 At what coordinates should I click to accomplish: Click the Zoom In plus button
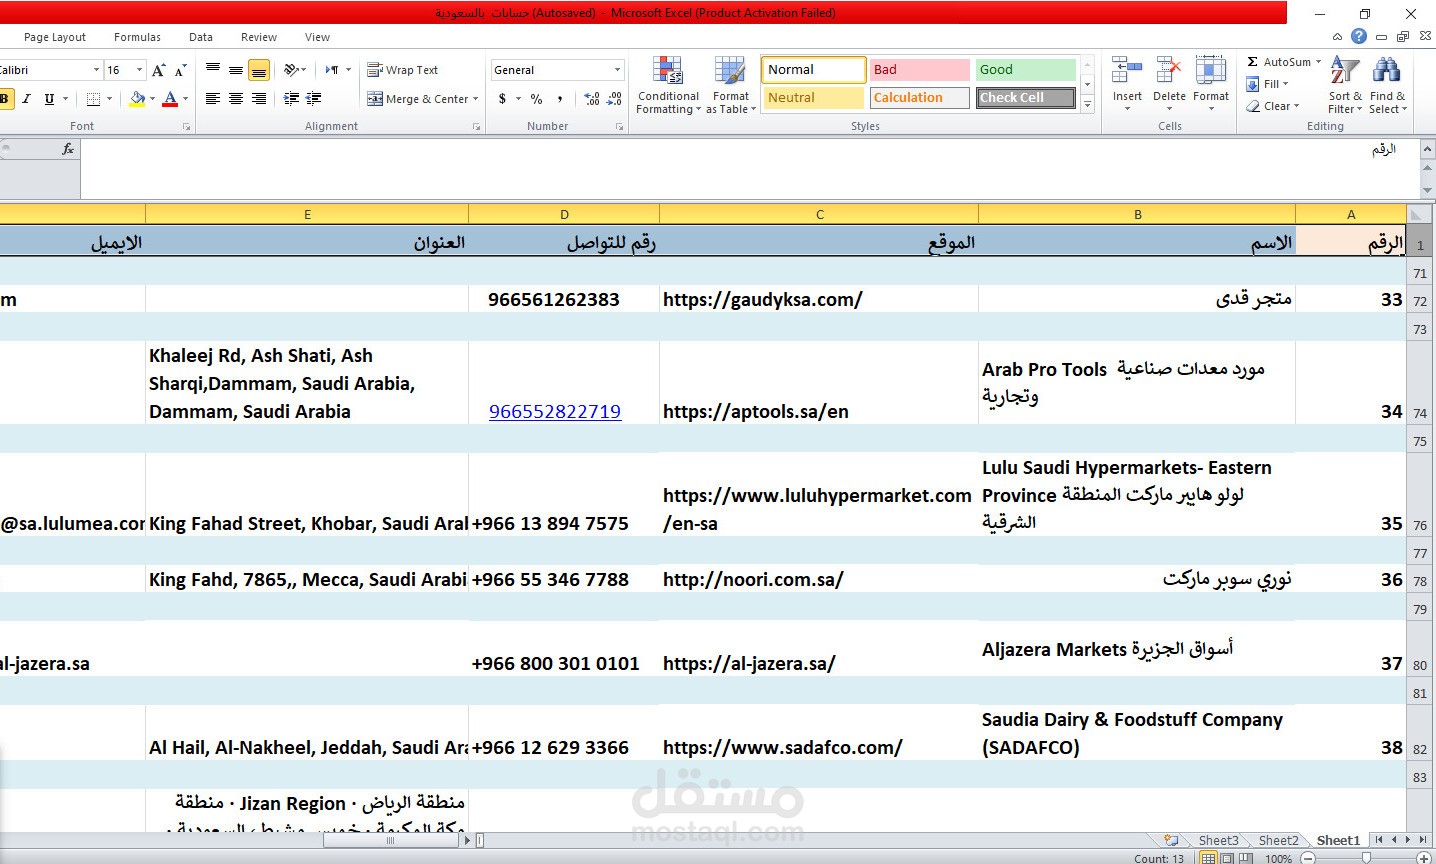(1424, 858)
